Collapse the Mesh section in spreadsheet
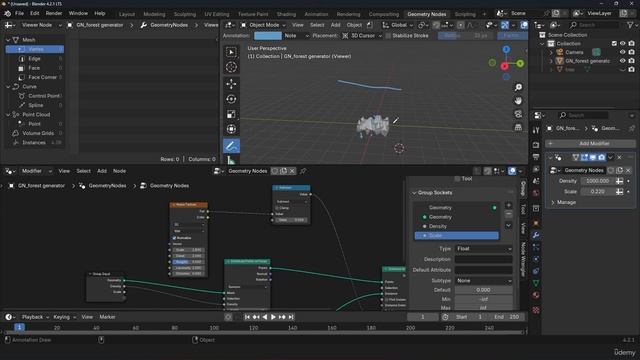 pyautogui.click(x=8, y=40)
